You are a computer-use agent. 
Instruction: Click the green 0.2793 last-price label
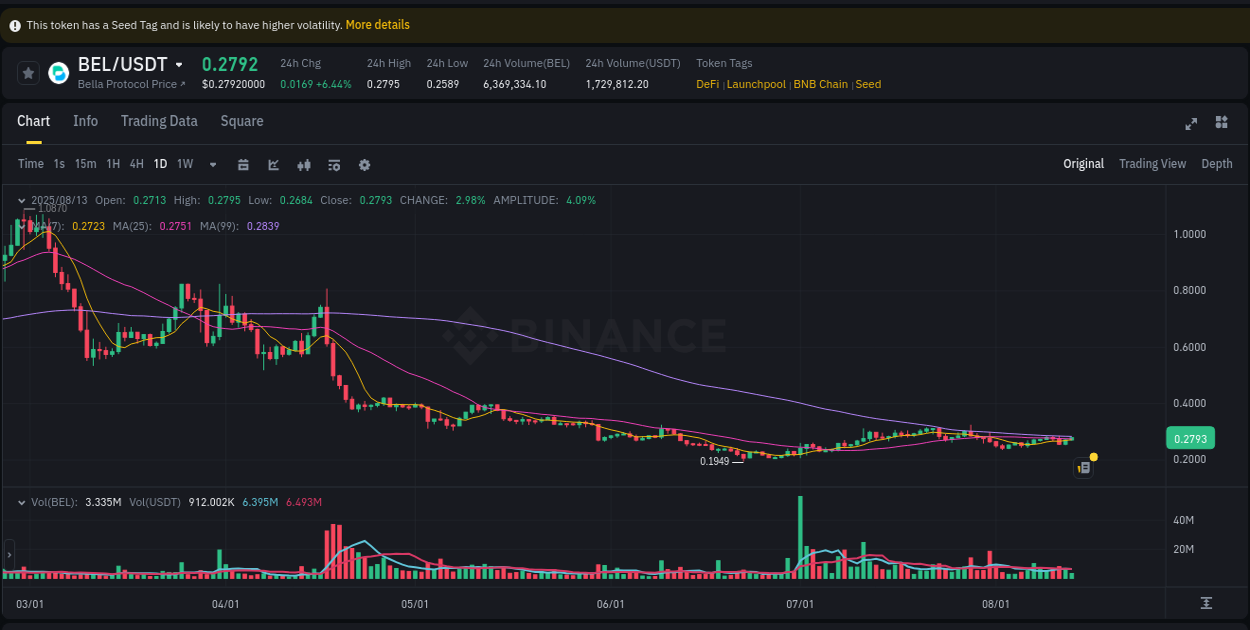1189,438
